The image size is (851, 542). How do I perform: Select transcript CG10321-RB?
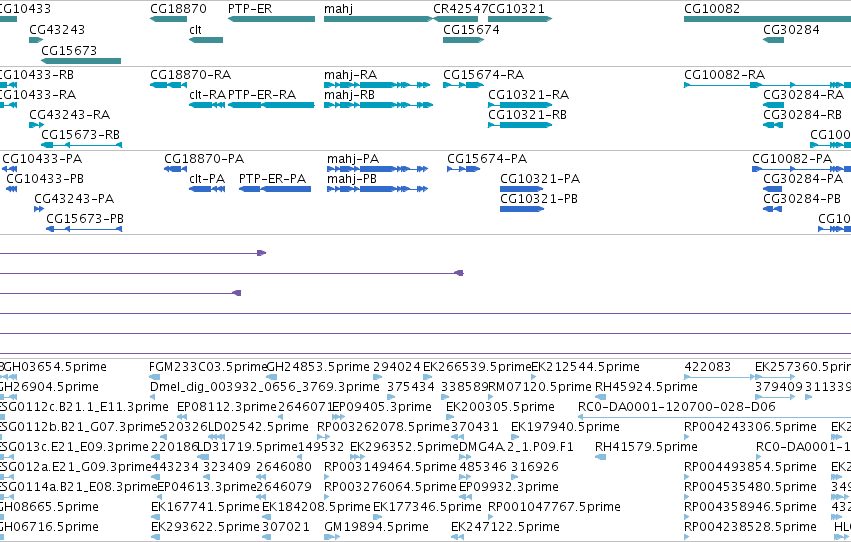pos(520,125)
